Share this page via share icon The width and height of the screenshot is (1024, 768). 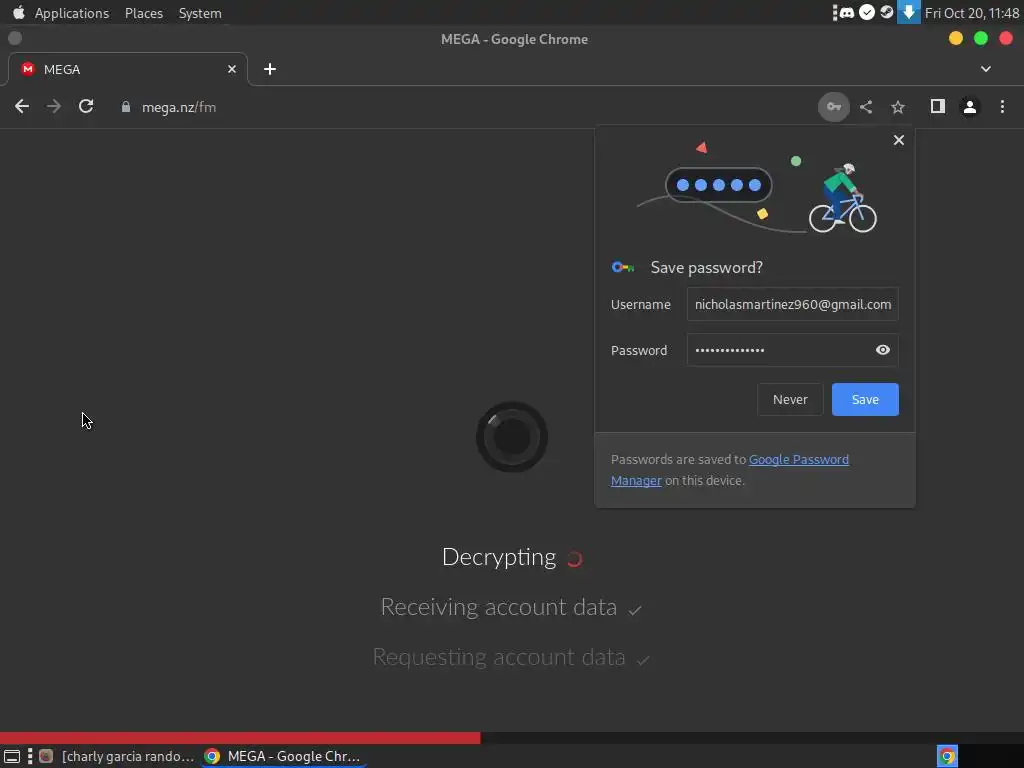tap(866, 107)
